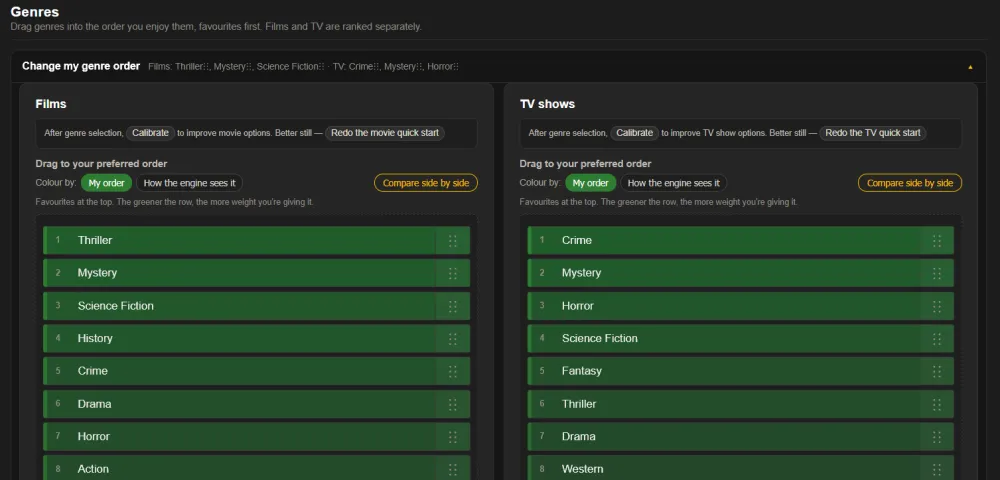Select the Horror row in Films list

256,437
